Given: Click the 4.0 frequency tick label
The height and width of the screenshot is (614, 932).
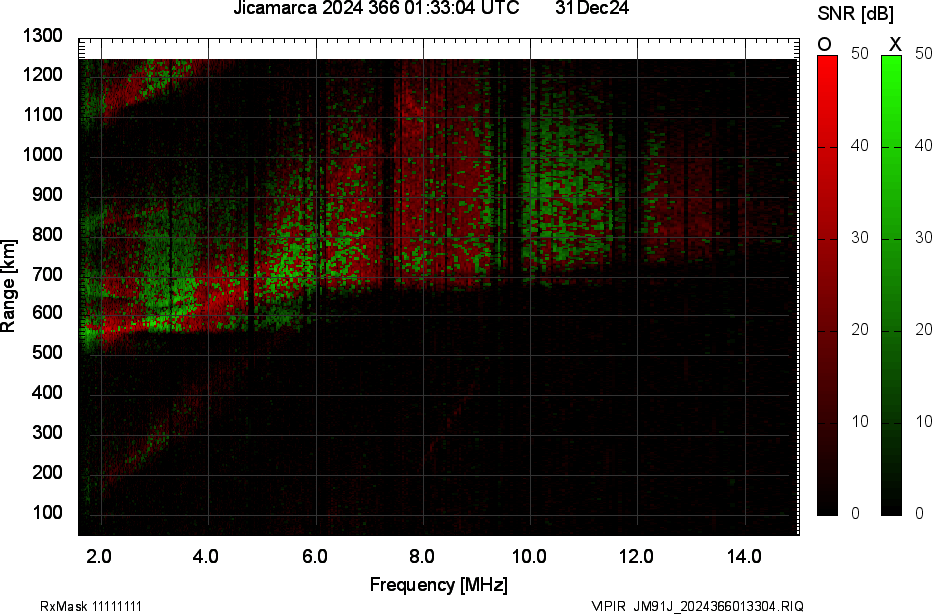Looking at the screenshot, I should tap(206, 557).
